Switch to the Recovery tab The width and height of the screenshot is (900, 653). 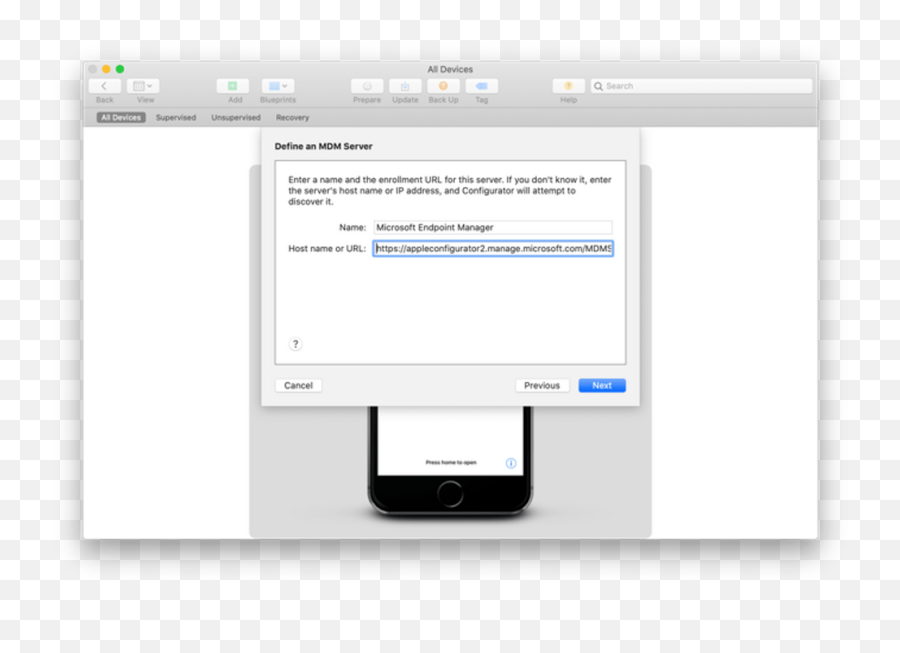(292, 118)
